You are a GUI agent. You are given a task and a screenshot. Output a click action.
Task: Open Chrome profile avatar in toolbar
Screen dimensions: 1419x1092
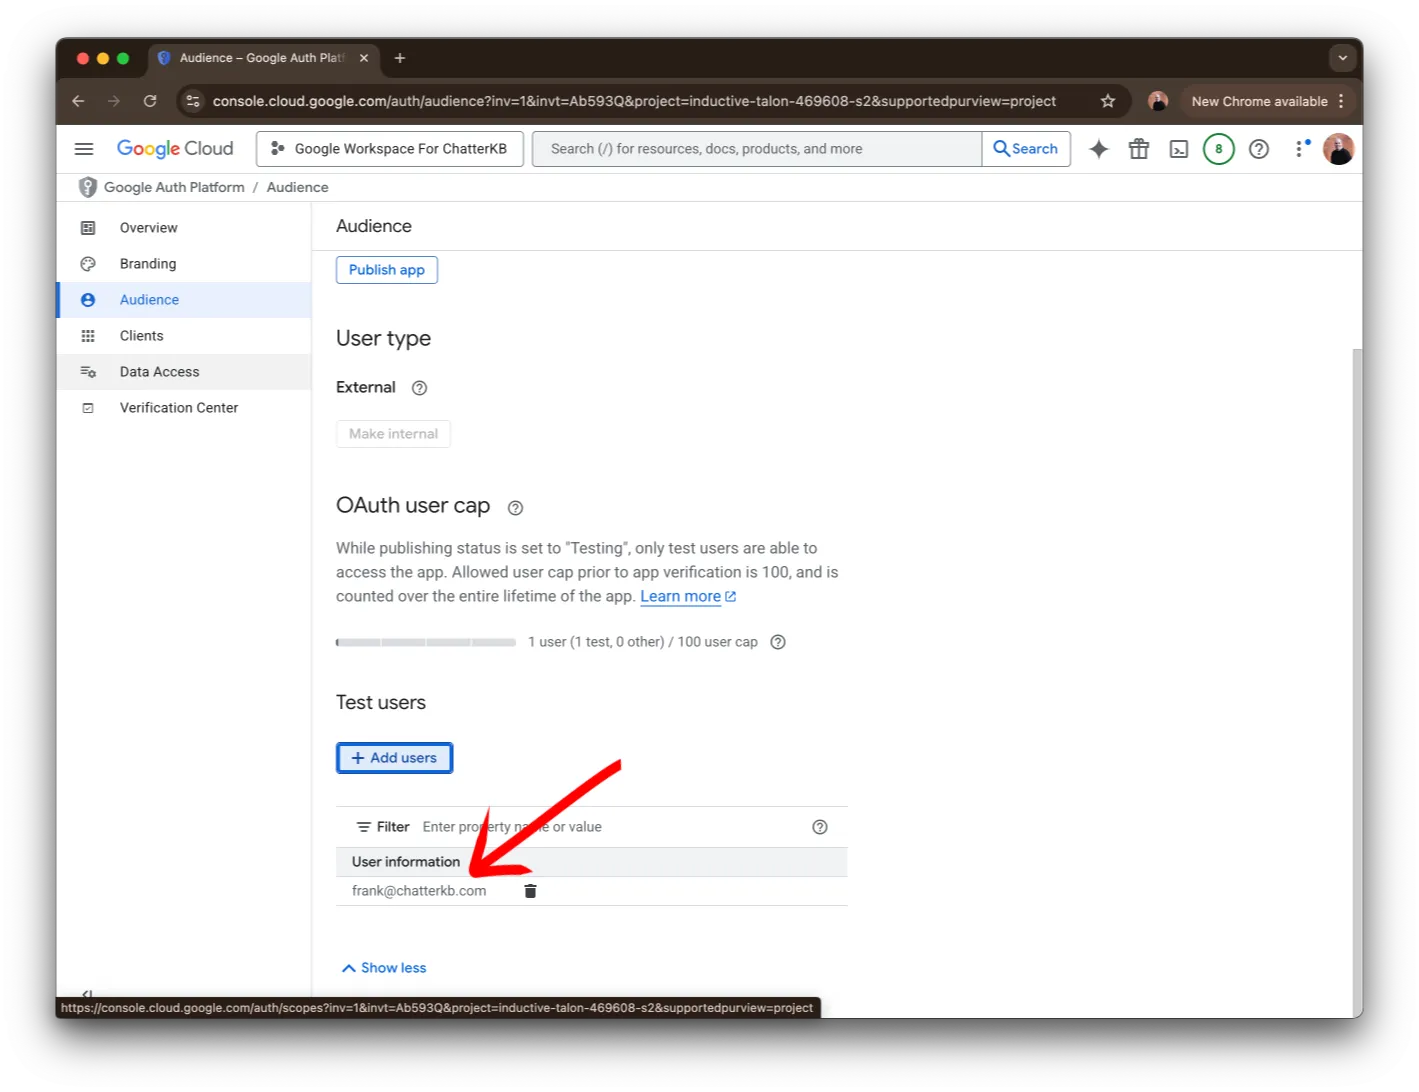click(1158, 101)
